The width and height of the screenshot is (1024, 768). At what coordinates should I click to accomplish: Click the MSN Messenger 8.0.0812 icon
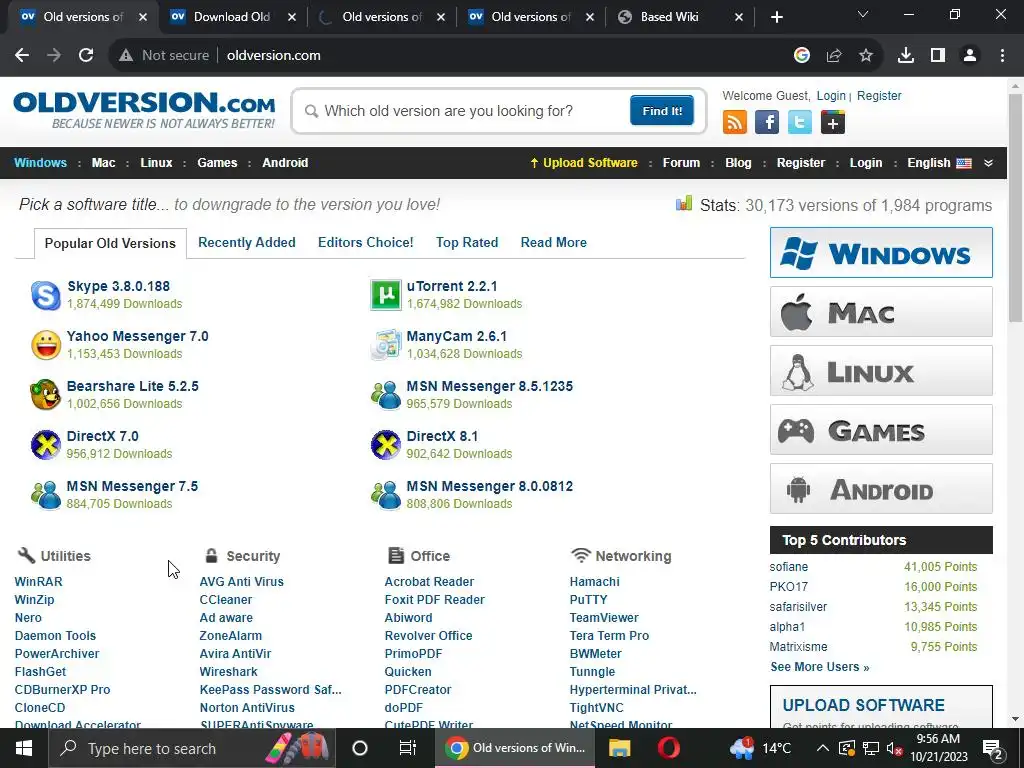click(385, 495)
